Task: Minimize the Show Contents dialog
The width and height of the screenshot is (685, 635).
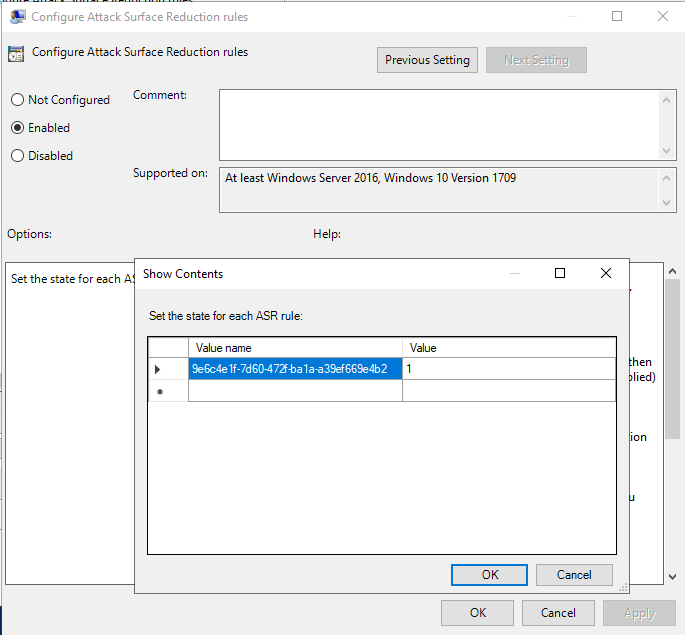Action: [515, 273]
